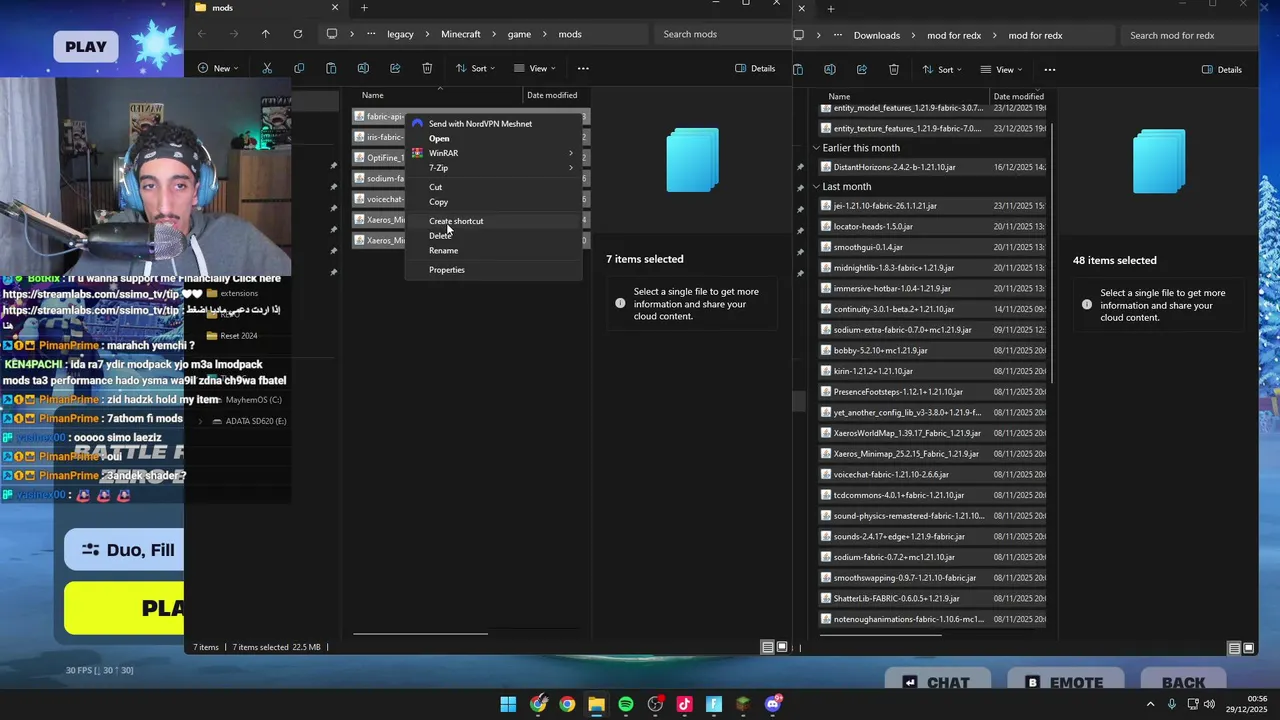
Task: Add a new tab in mods window
Action: click(x=364, y=8)
